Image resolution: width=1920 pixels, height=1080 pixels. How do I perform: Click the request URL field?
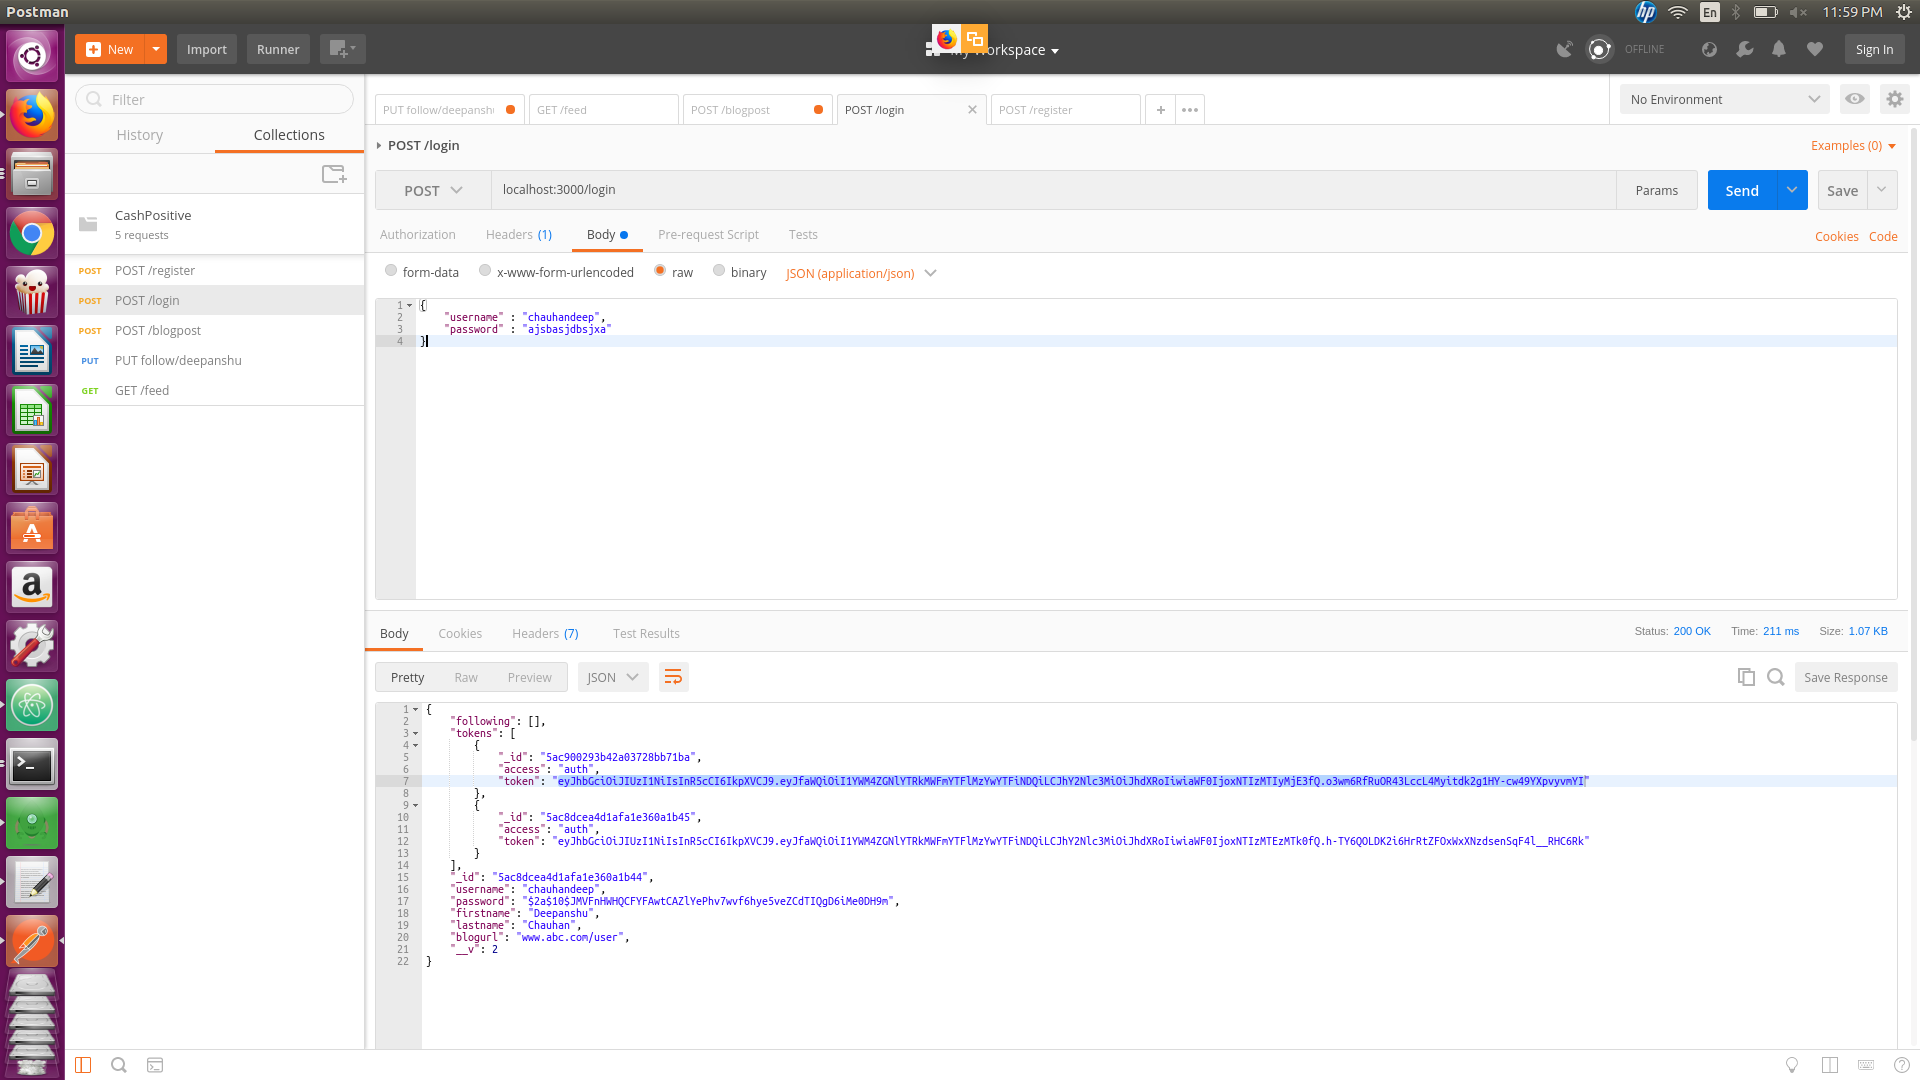point(1053,190)
